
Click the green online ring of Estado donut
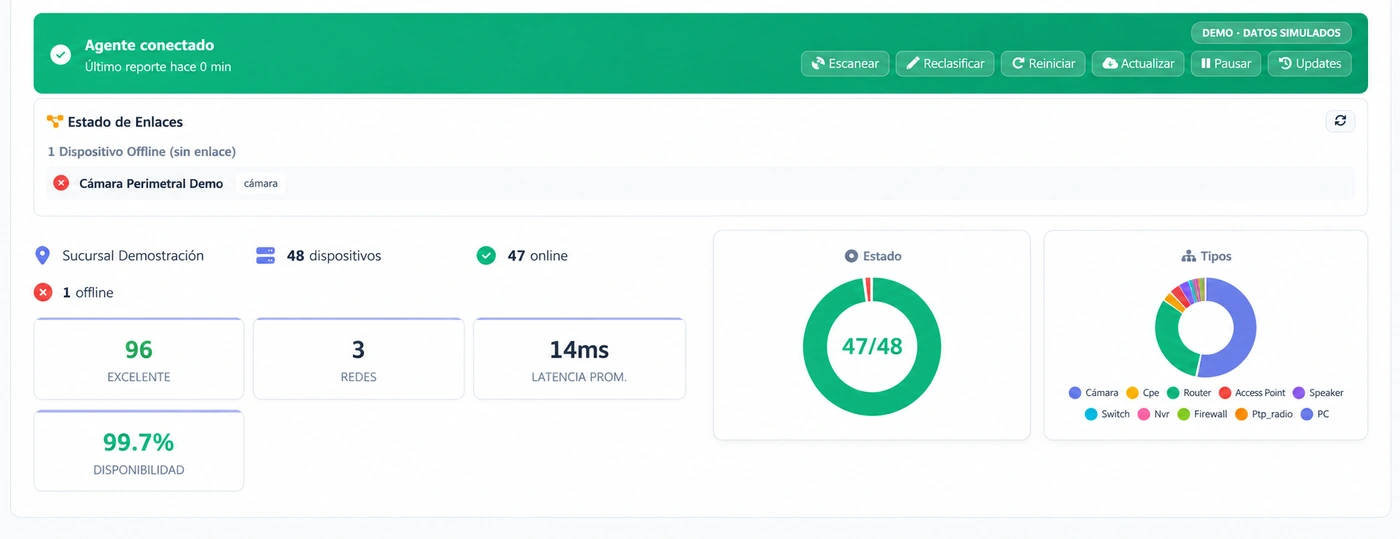point(872,403)
